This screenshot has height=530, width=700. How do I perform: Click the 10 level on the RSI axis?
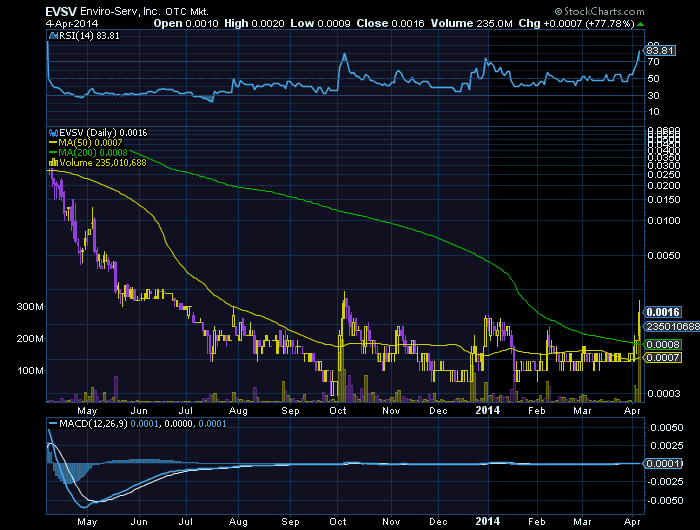coord(653,112)
